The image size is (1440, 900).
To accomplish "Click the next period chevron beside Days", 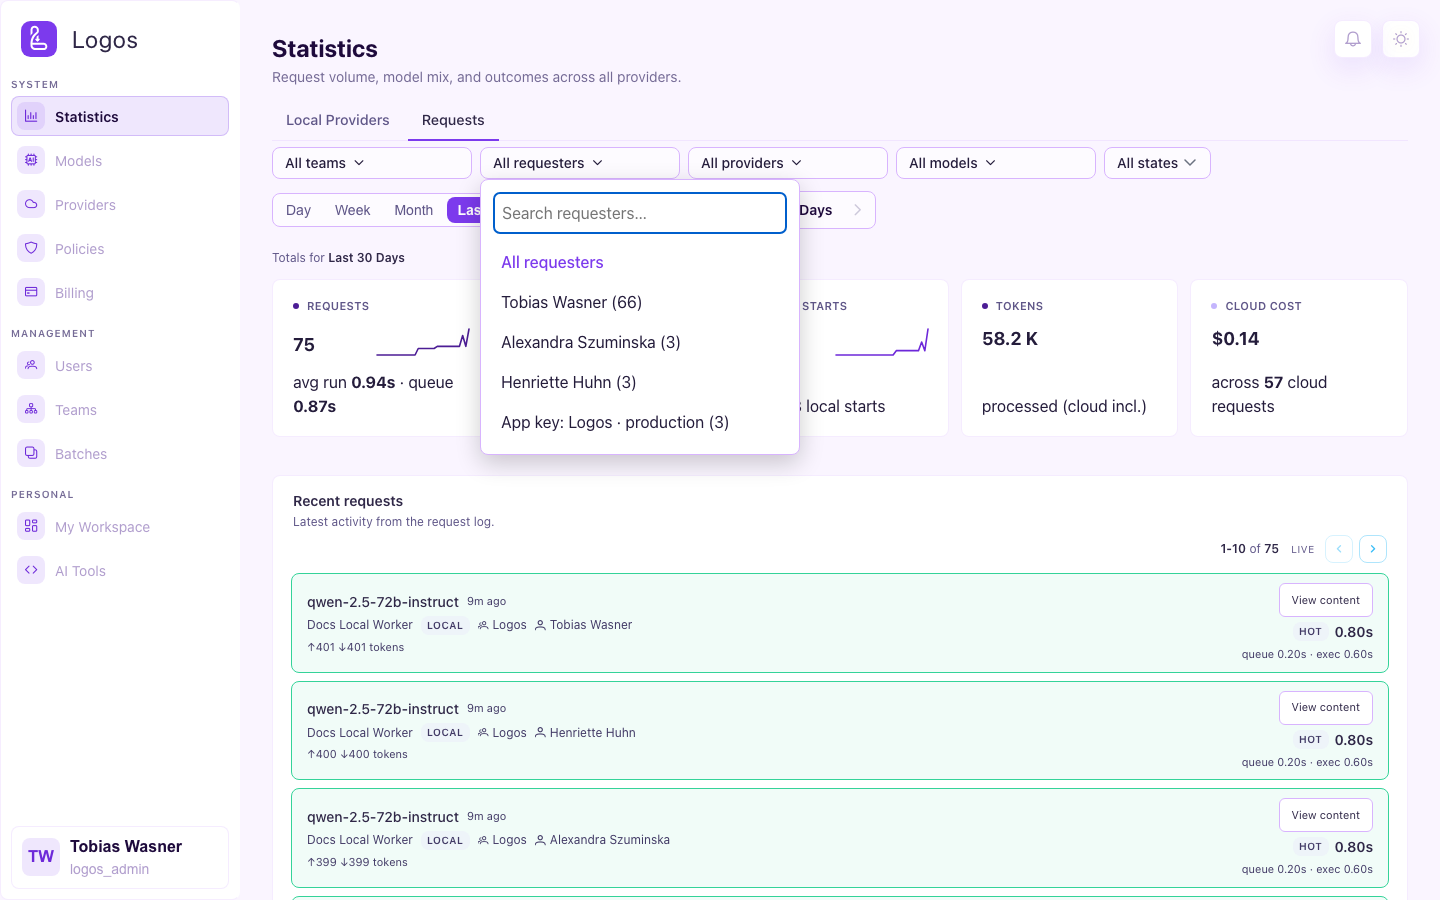I will 857,210.
